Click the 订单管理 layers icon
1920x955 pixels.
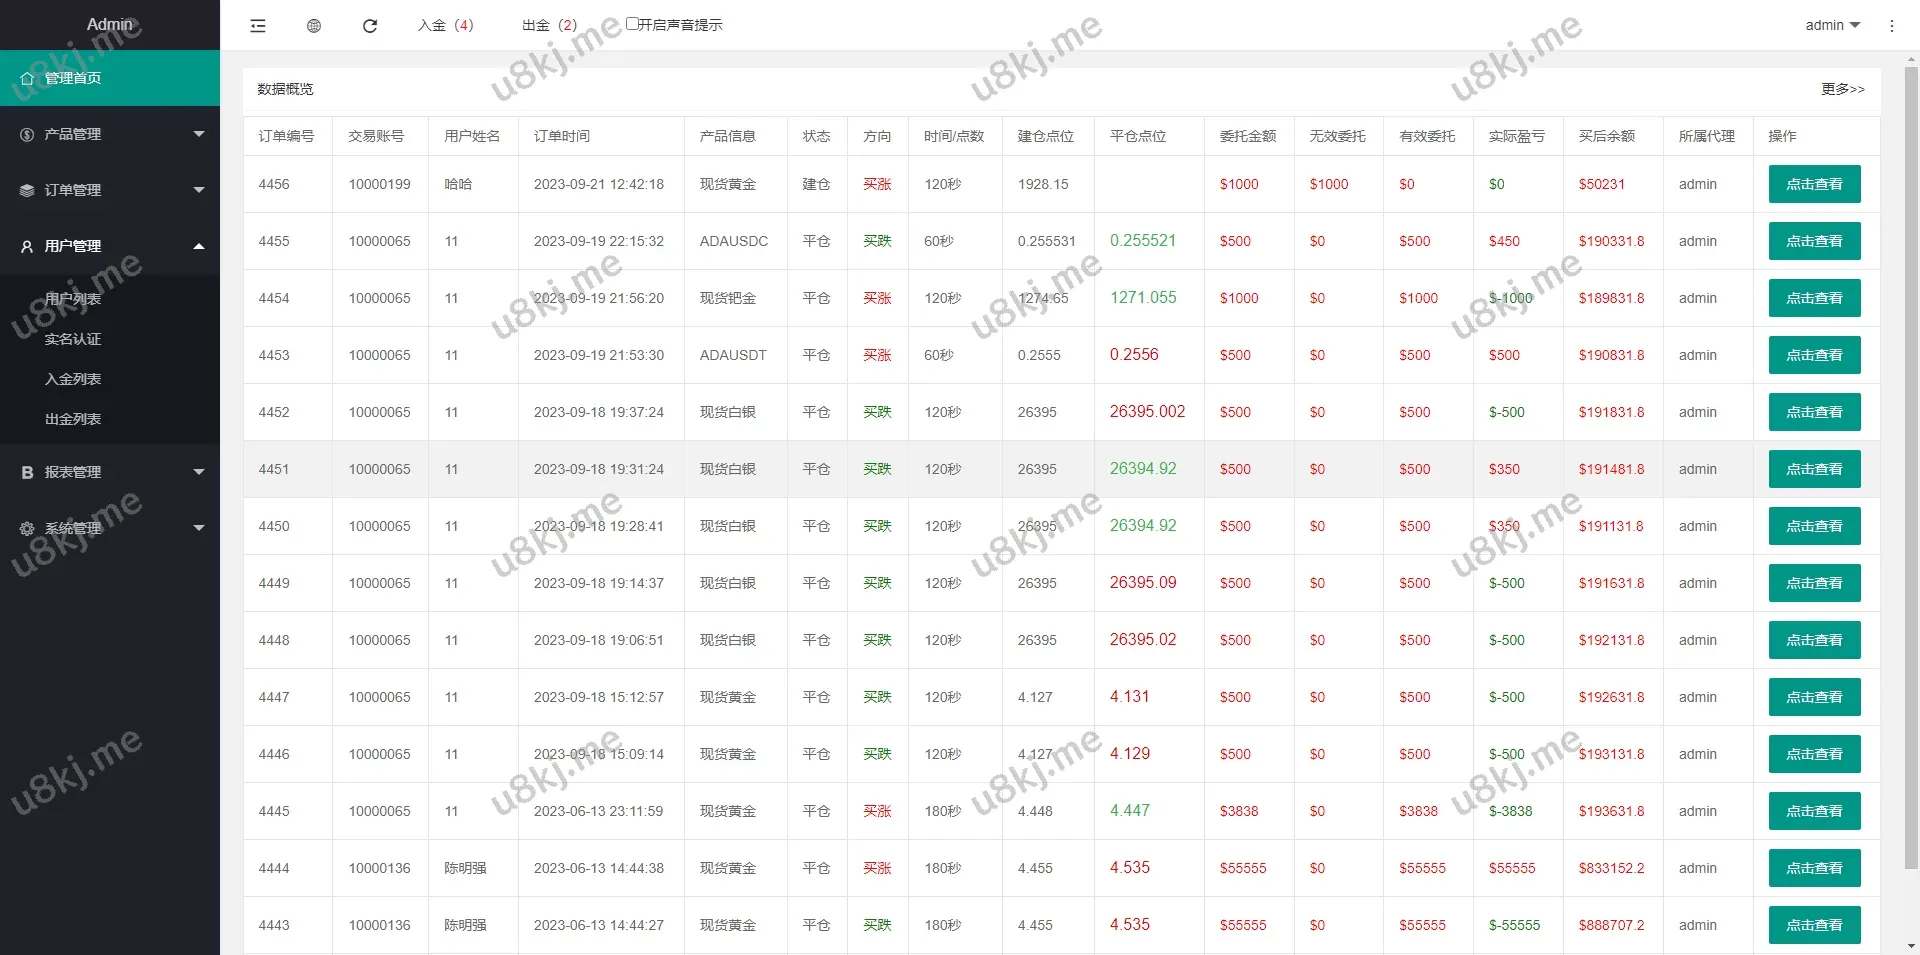tap(27, 190)
